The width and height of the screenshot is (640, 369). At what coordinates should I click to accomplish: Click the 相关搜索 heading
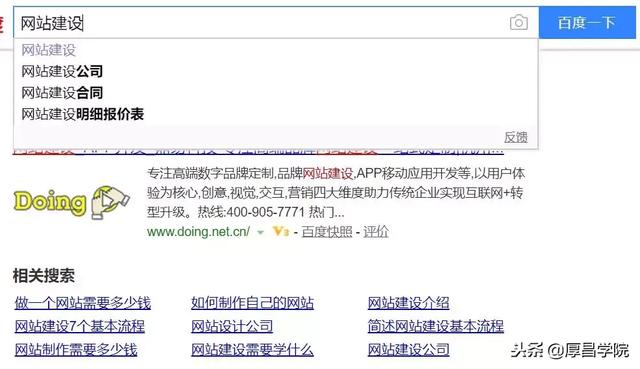tap(44, 276)
